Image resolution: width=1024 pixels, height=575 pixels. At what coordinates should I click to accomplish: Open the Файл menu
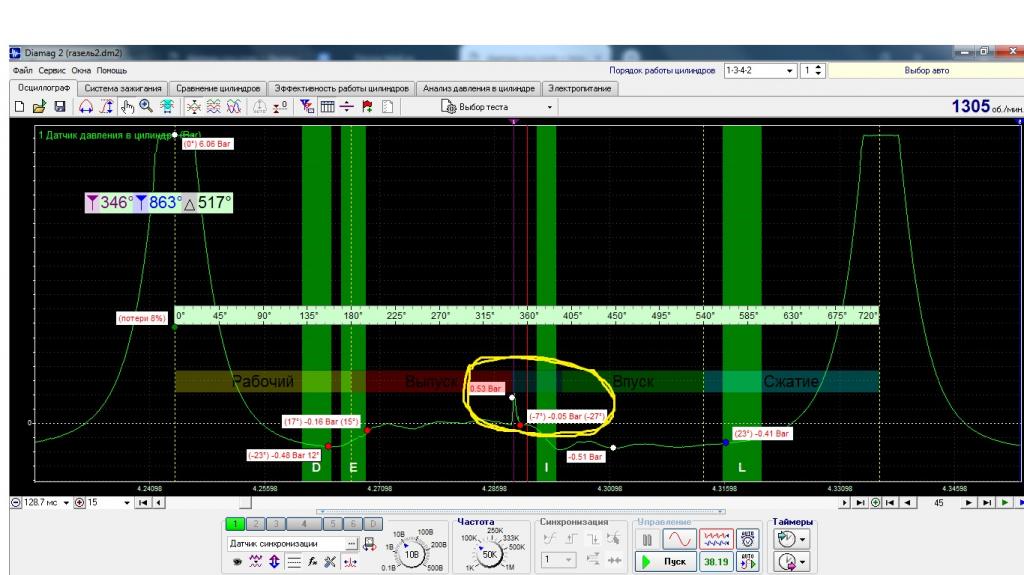click(x=22, y=71)
